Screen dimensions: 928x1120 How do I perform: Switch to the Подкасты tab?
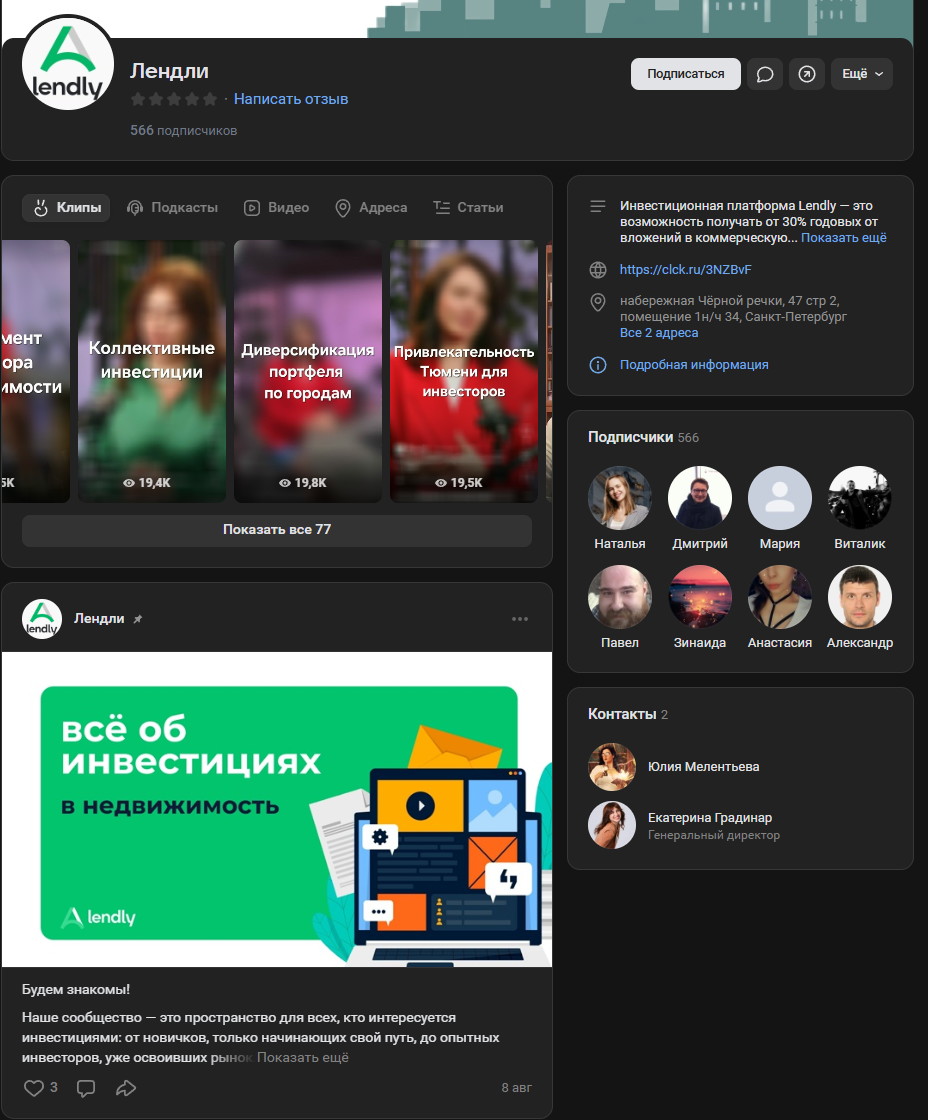click(x=172, y=208)
